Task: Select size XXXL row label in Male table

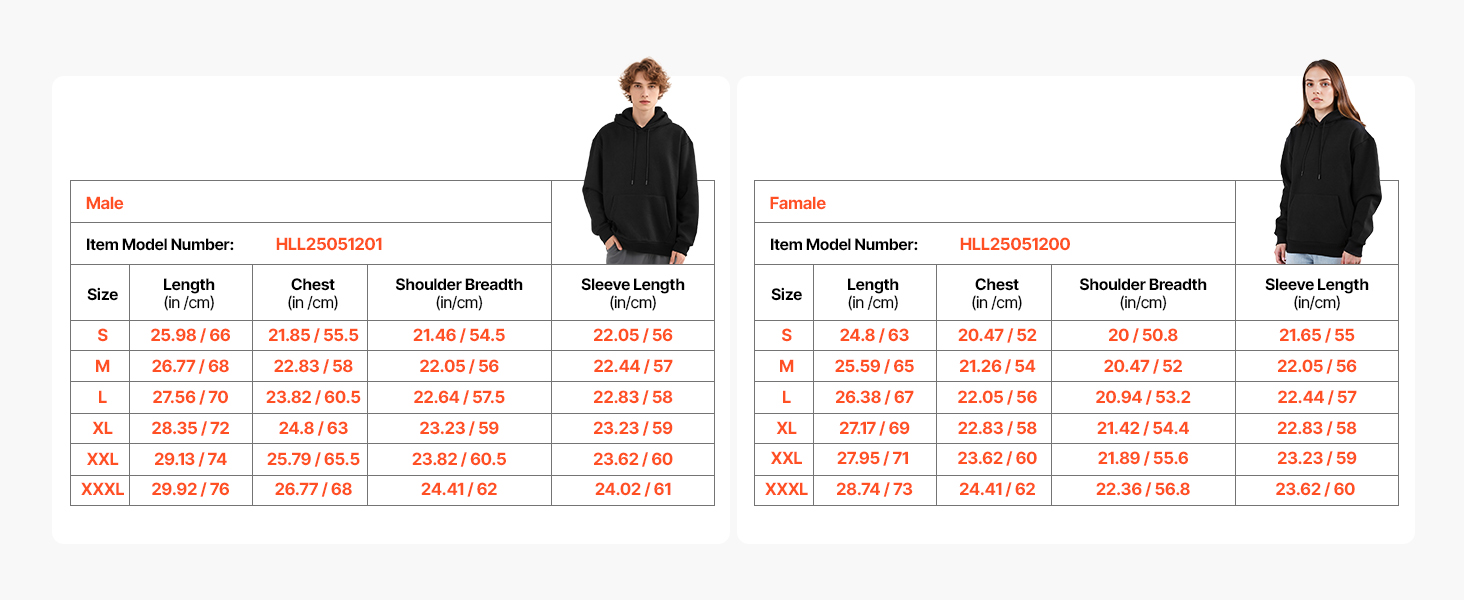Action: tap(101, 490)
